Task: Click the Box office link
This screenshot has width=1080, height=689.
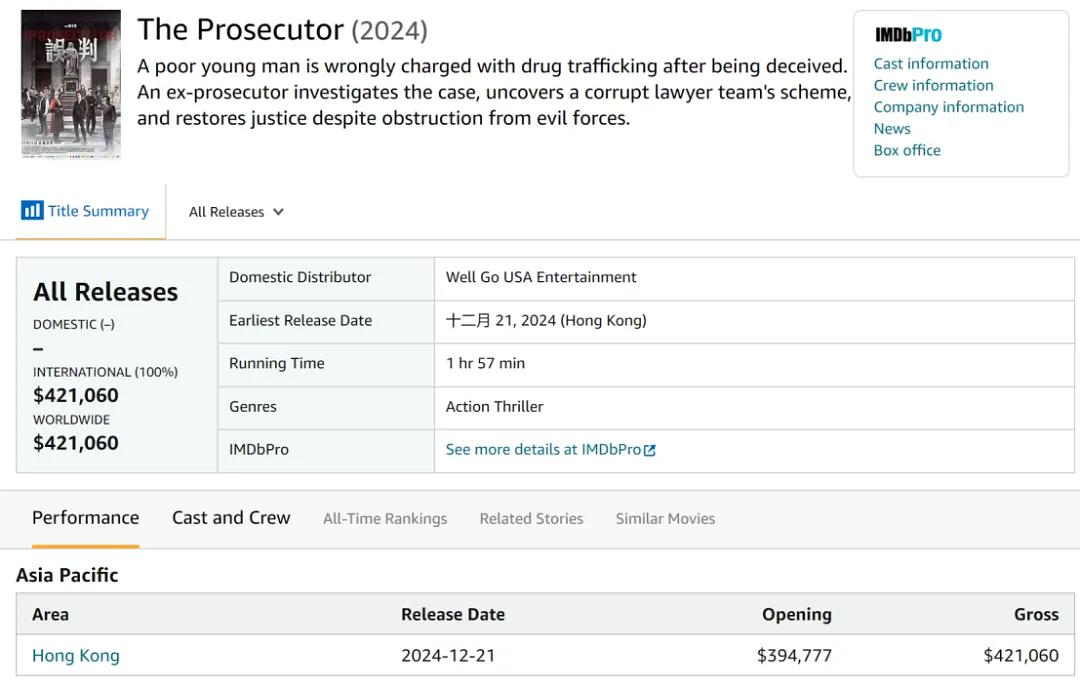Action: click(x=907, y=151)
